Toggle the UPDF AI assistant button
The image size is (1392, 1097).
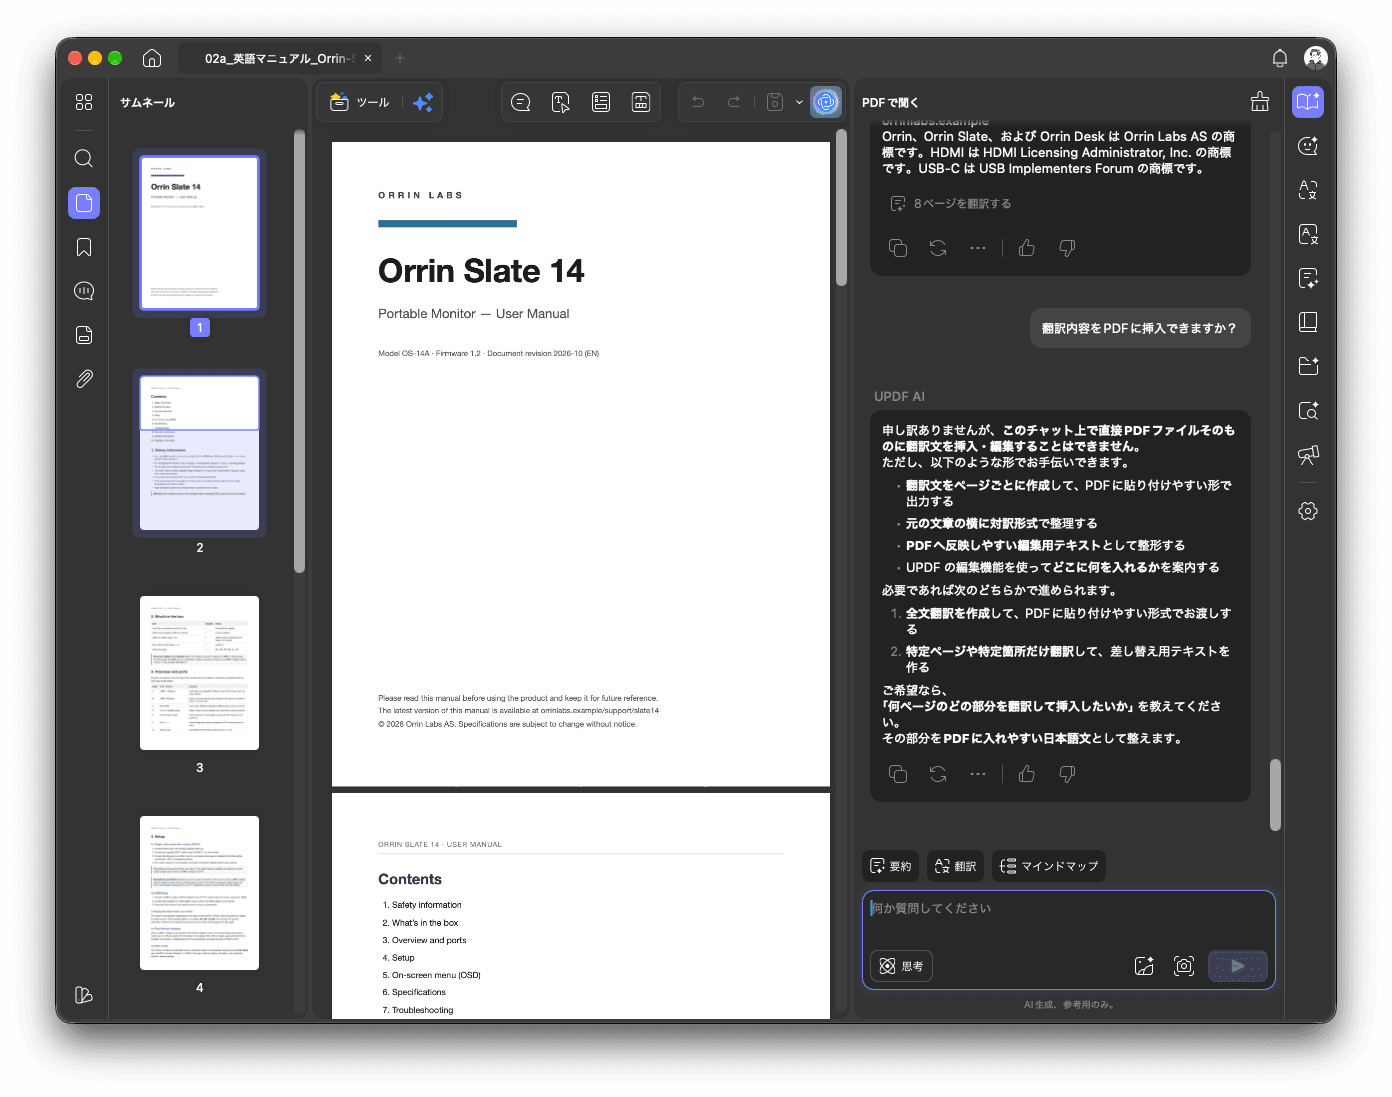[826, 102]
